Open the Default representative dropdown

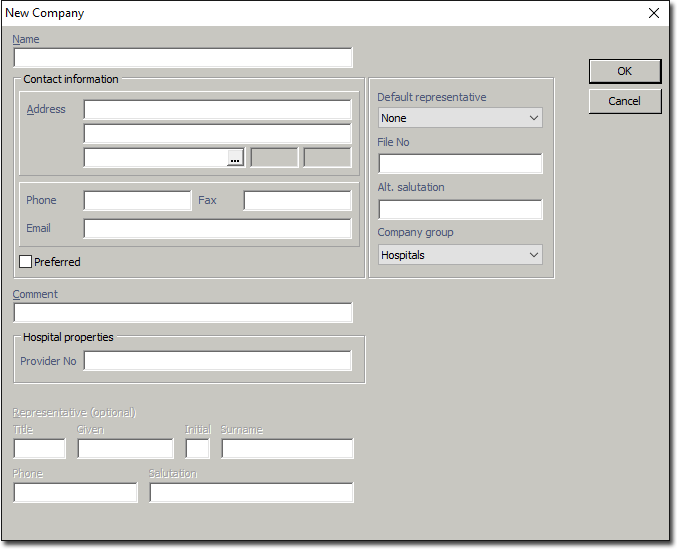pyautogui.click(x=460, y=118)
